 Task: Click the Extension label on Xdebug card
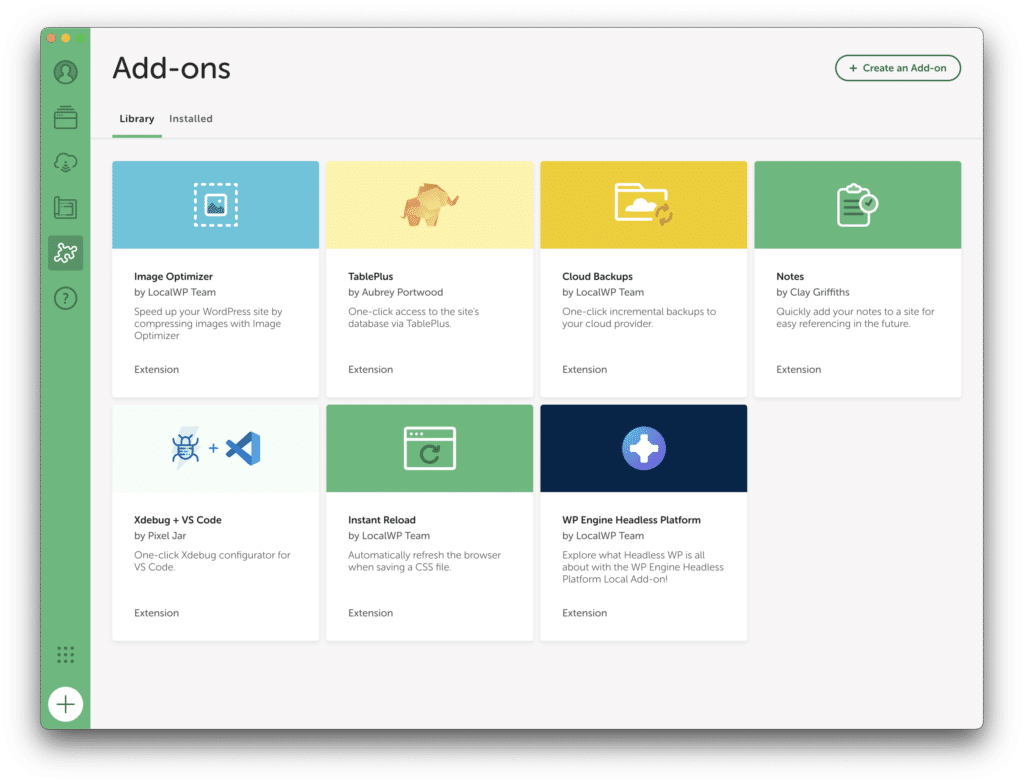157,613
